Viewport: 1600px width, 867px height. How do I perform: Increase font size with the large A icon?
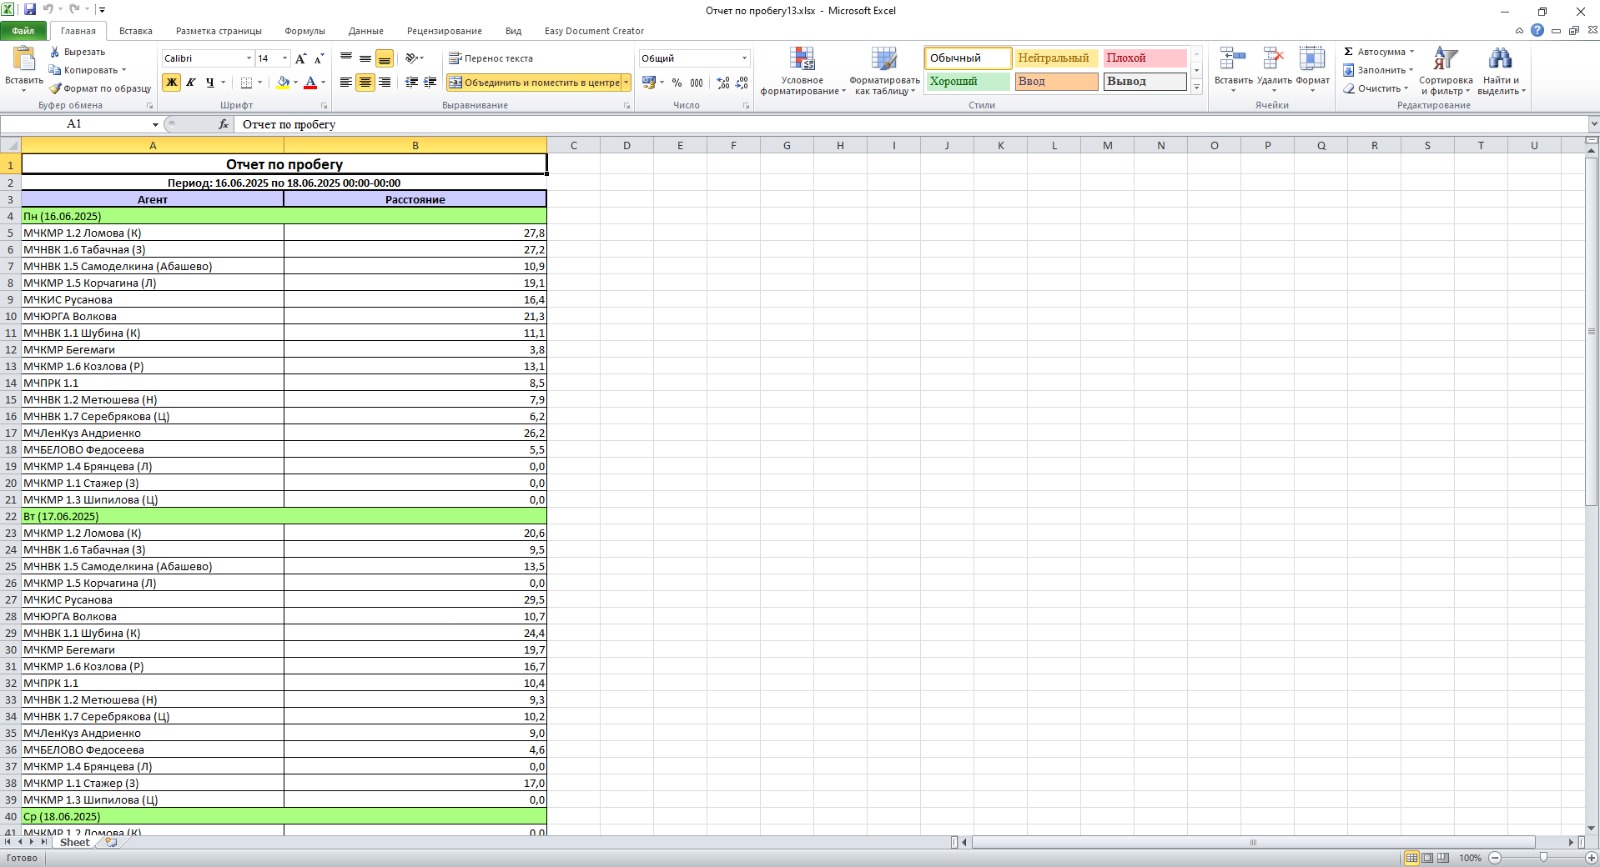click(x=301, y=58)
